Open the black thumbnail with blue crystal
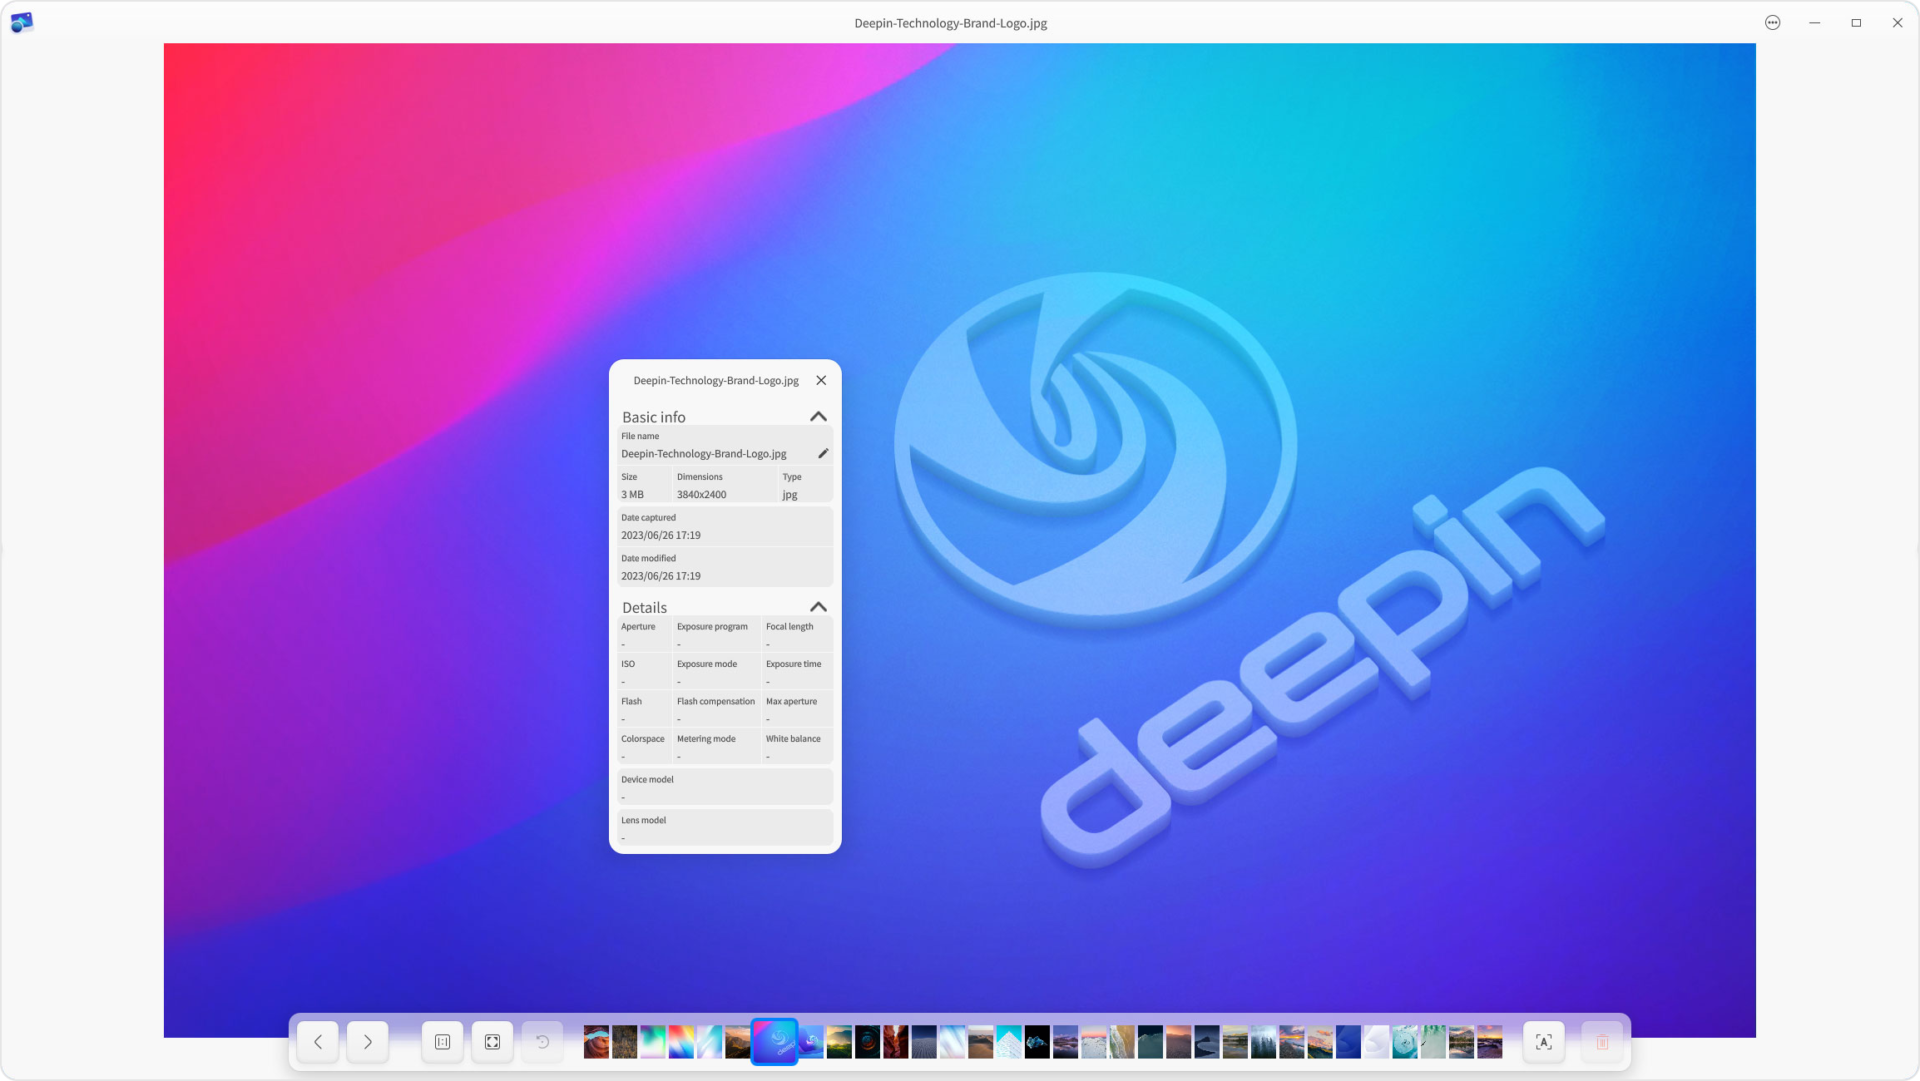 [1037, 1042]
